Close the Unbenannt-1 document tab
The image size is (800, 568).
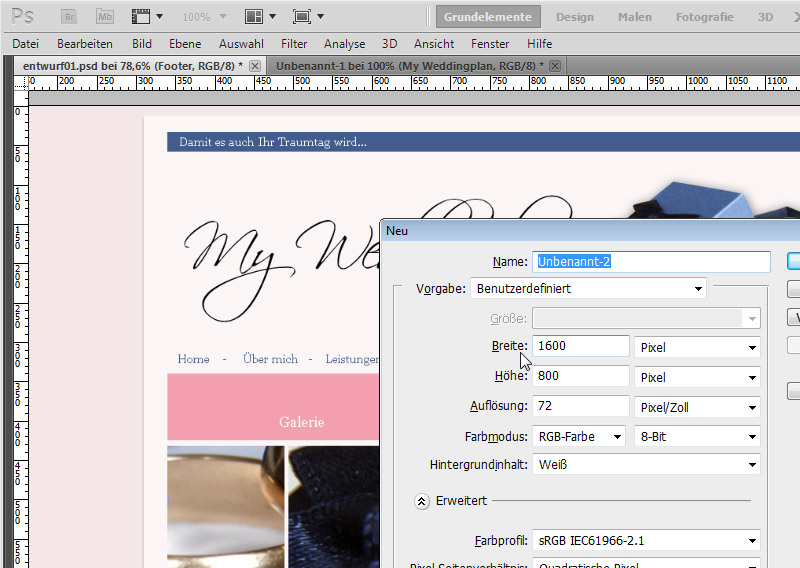point(555,65)
